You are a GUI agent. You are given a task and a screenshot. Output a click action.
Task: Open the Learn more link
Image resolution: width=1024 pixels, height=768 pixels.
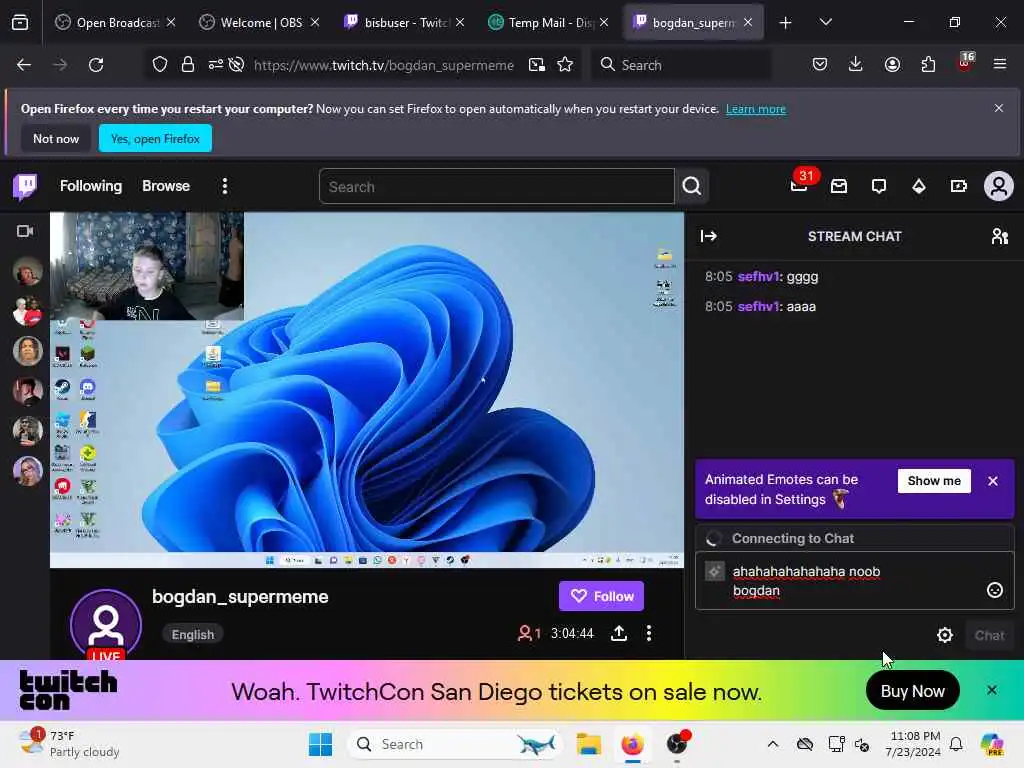756,109
